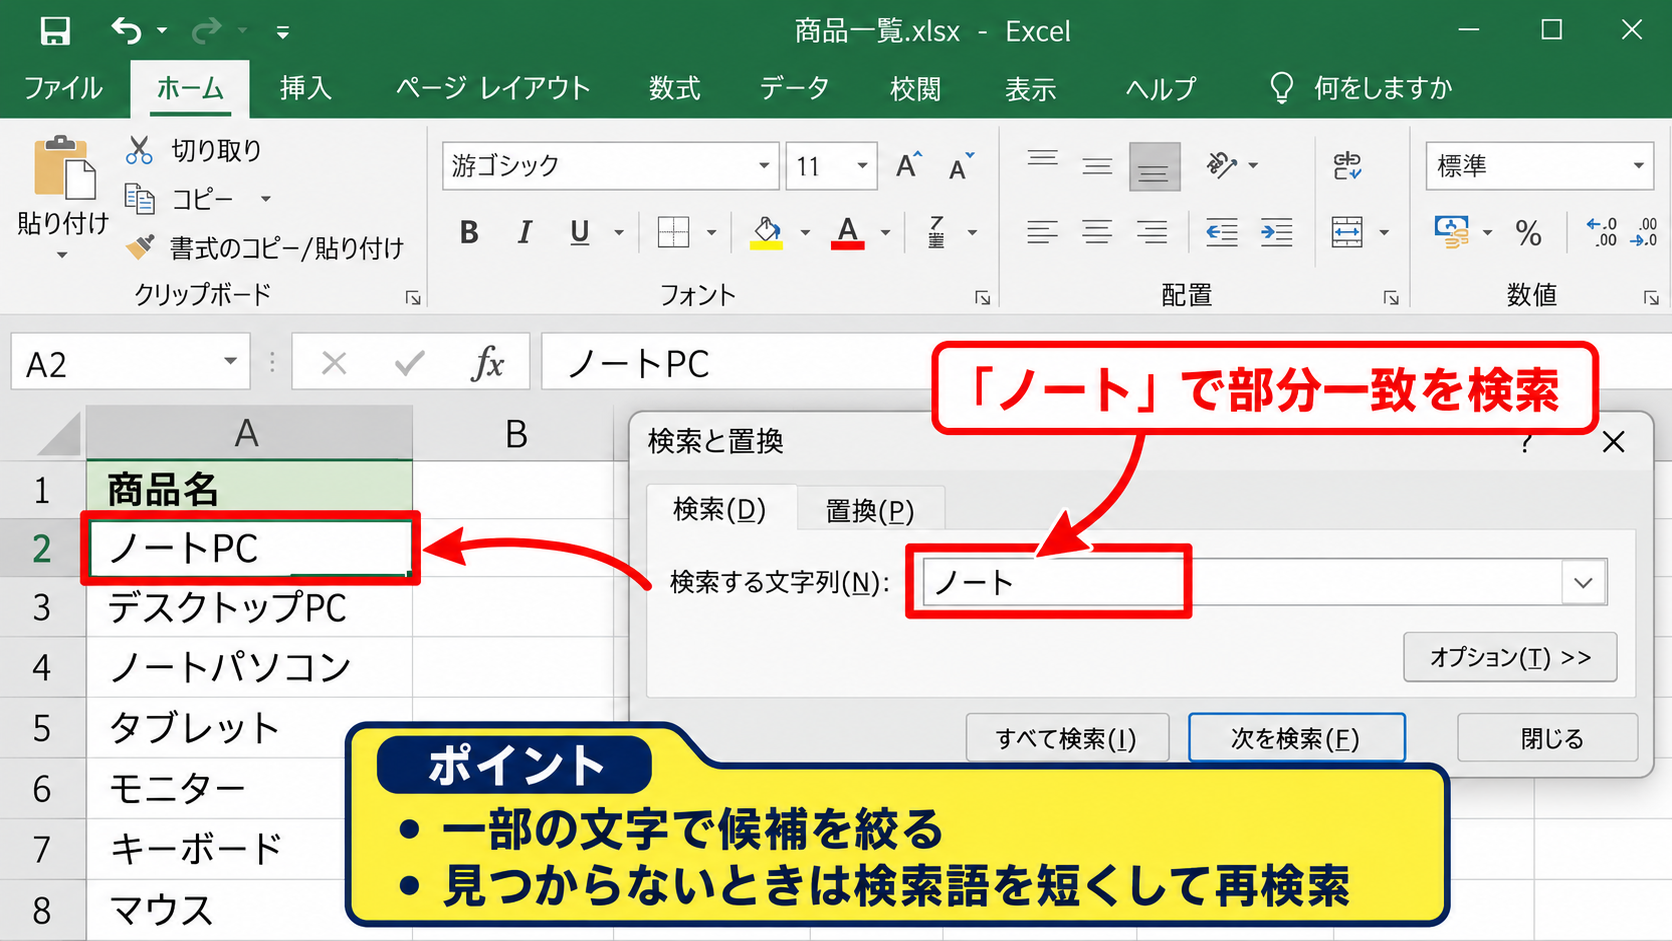Apply percent style format
Viewport: 1672px width, 941px height.
(1528, 233)
